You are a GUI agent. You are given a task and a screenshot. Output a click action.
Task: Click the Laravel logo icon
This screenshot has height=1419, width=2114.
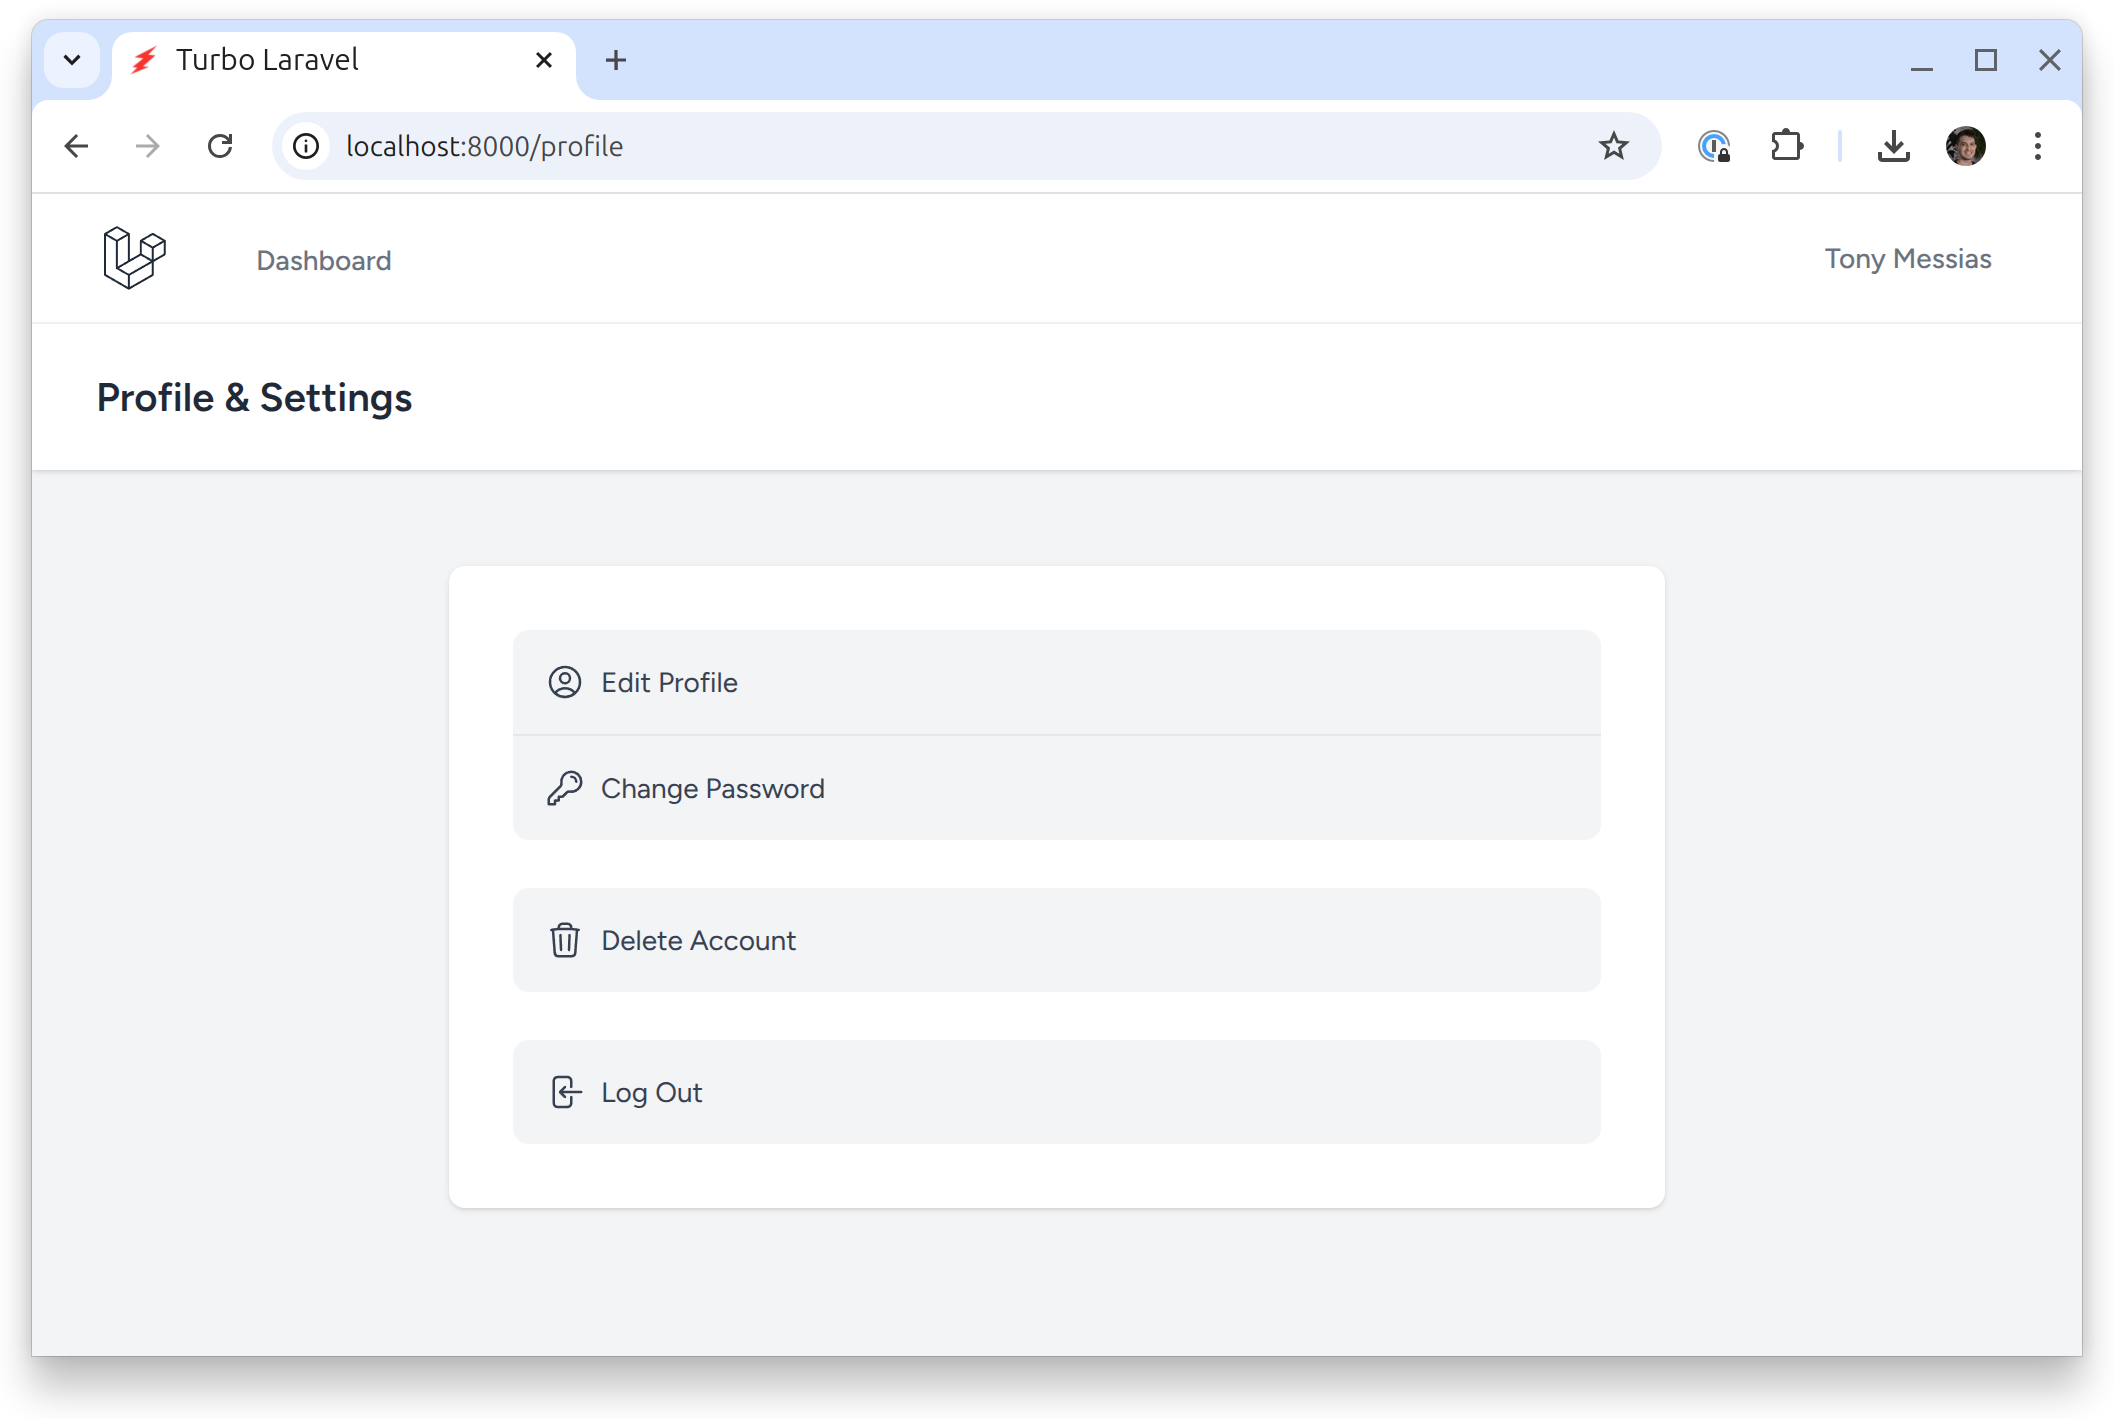coord(133,258)
